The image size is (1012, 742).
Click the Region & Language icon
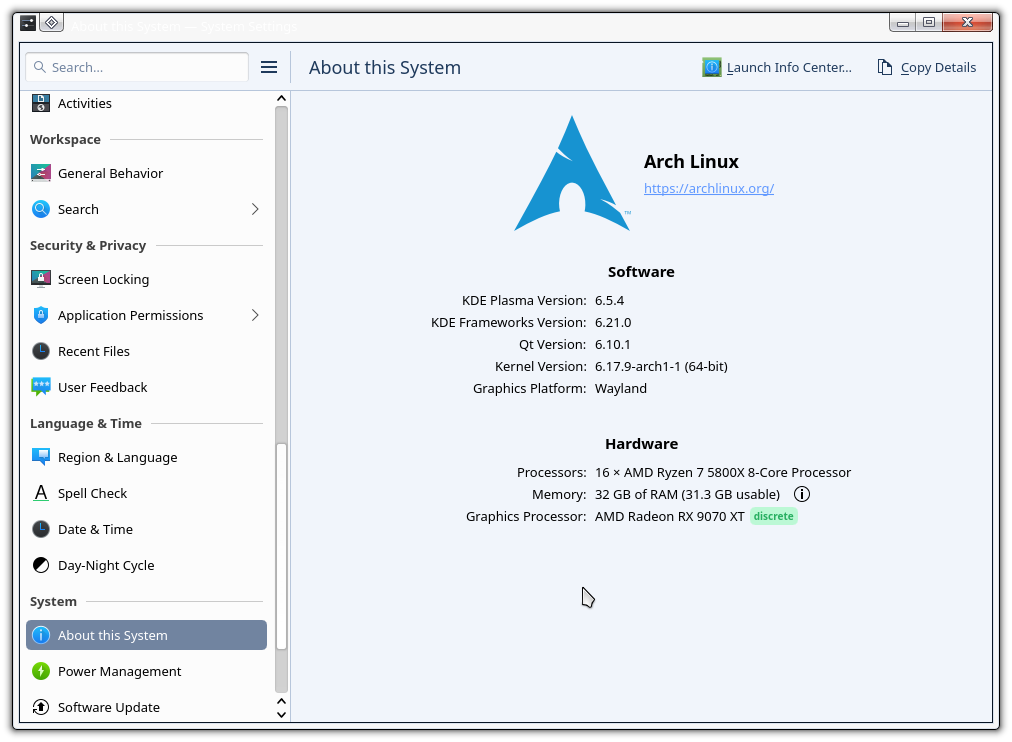point(41,457)
